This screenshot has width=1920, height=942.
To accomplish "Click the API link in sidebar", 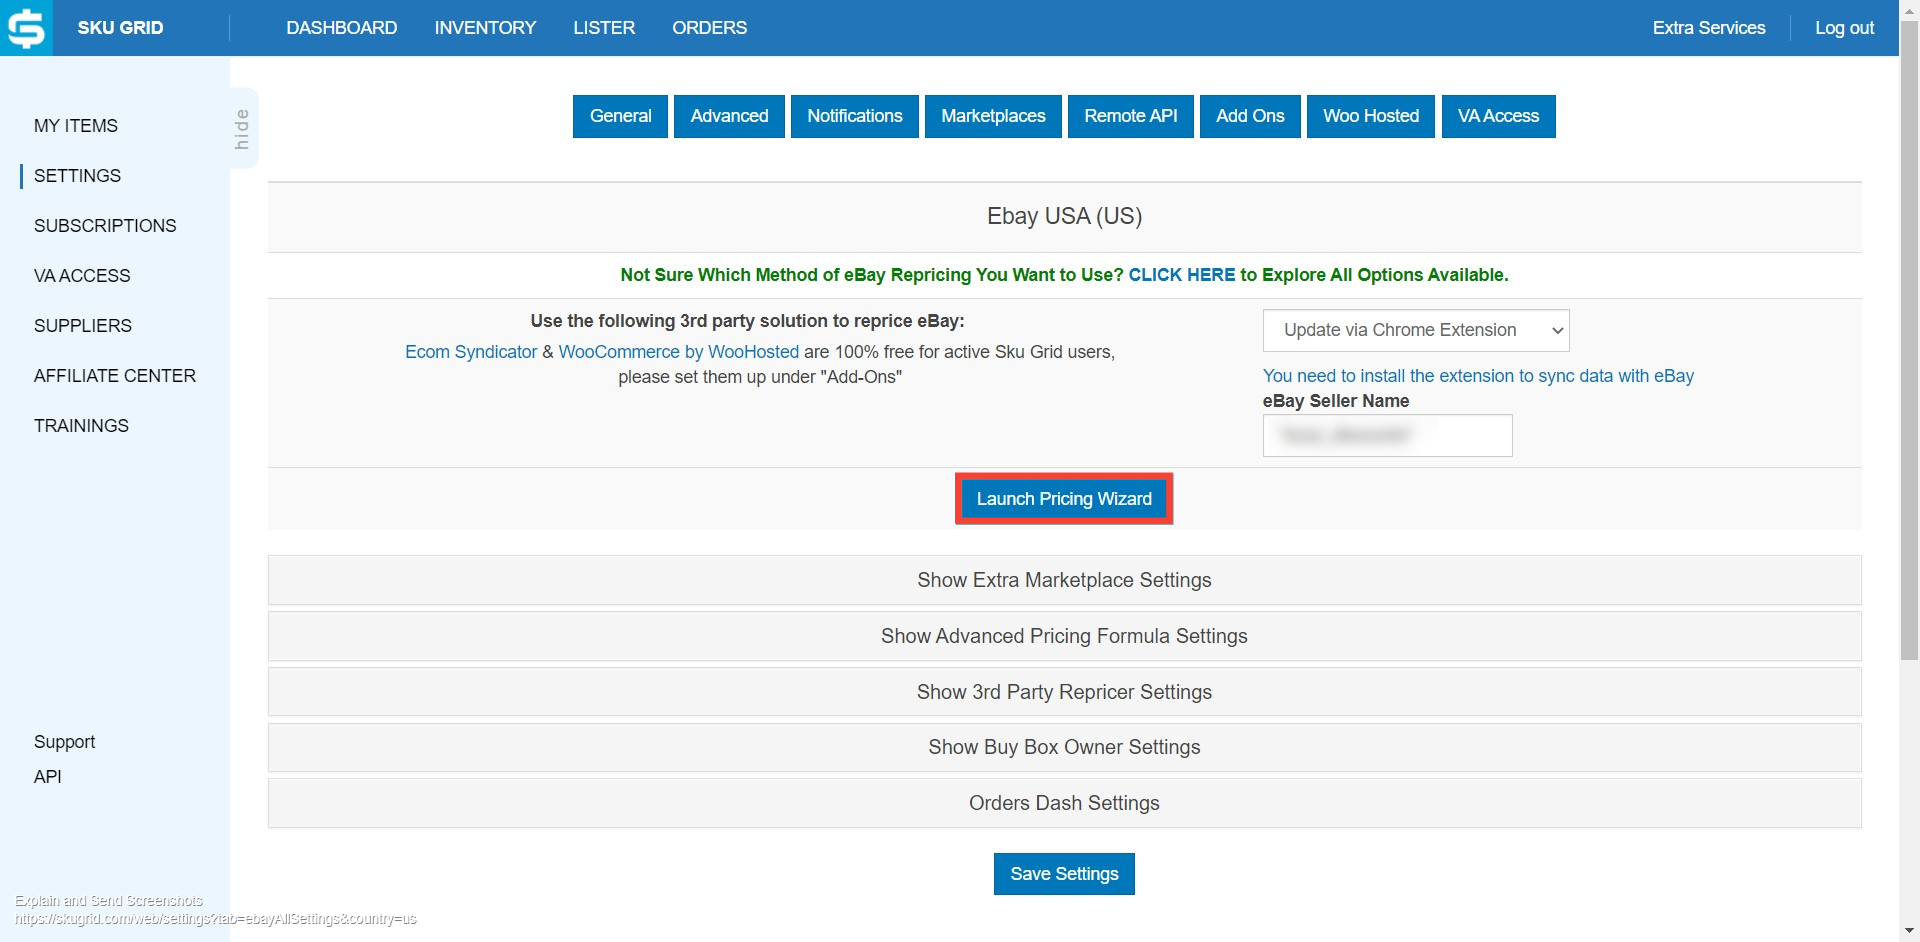I will click(x=48, y=777).
